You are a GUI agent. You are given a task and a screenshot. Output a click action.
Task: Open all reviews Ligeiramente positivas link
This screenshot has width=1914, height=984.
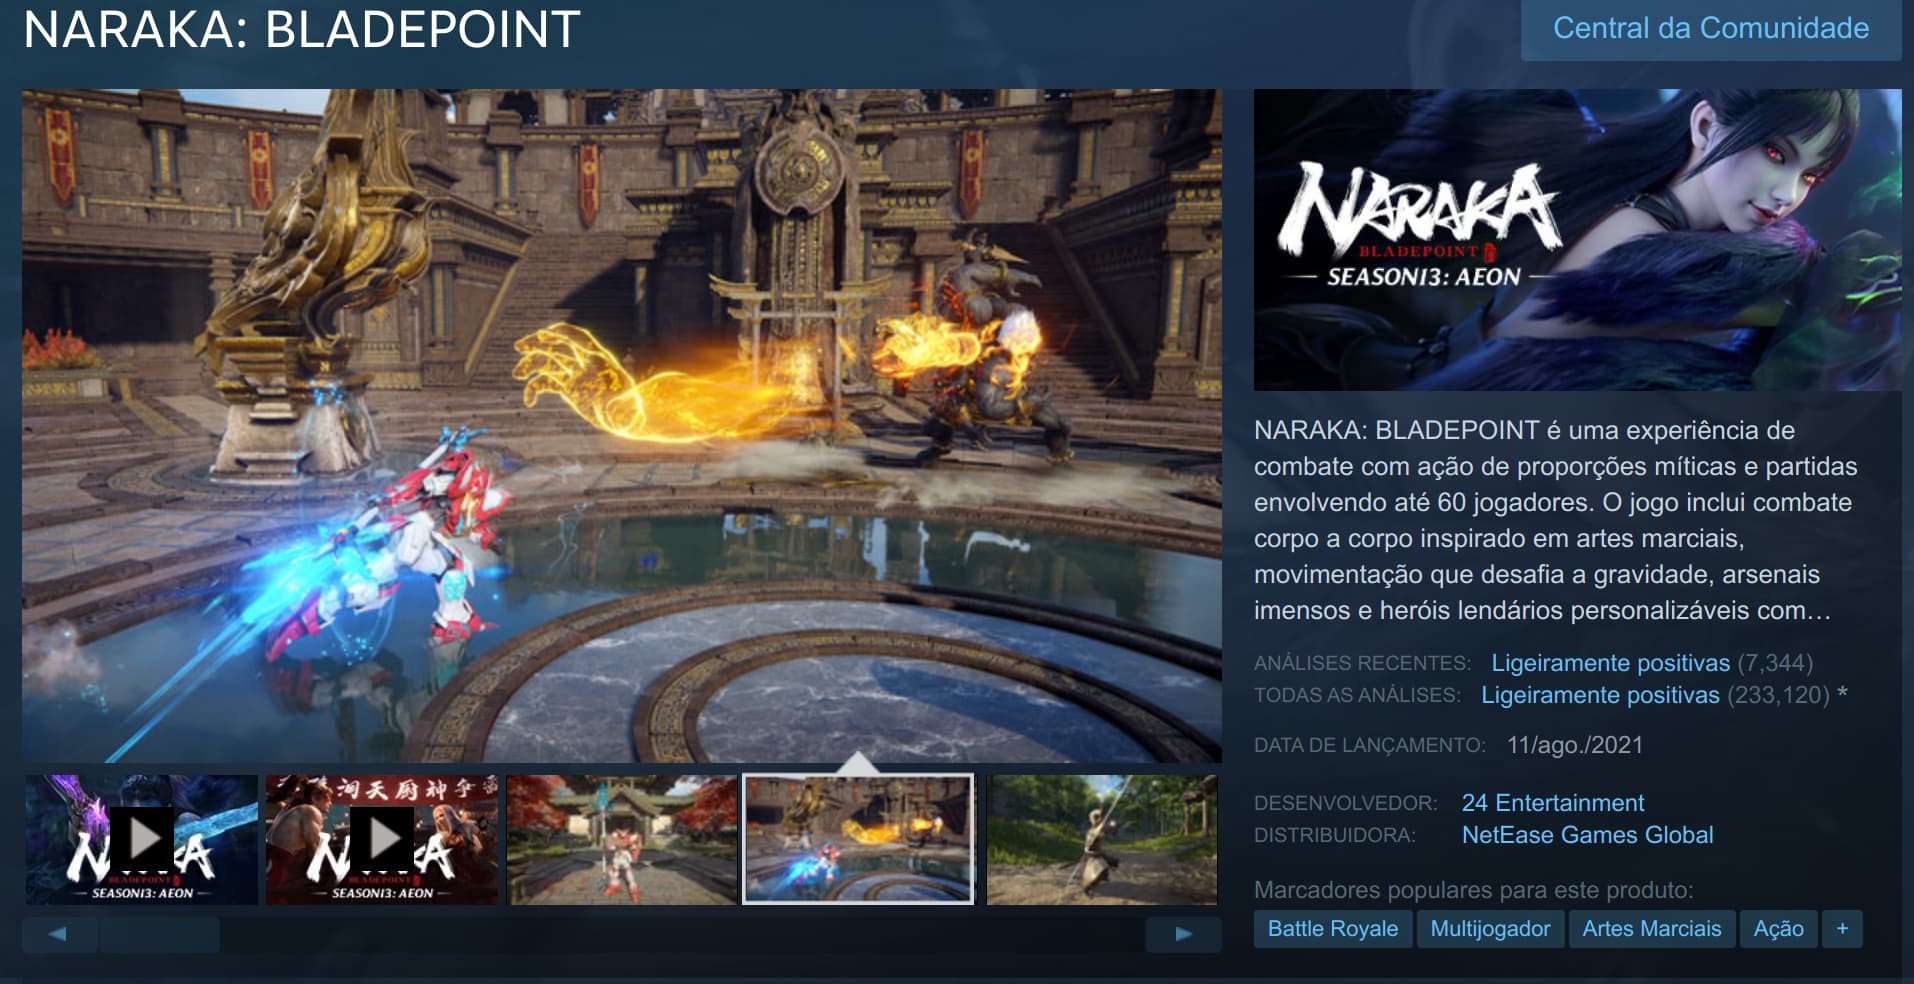point(1600,695)
